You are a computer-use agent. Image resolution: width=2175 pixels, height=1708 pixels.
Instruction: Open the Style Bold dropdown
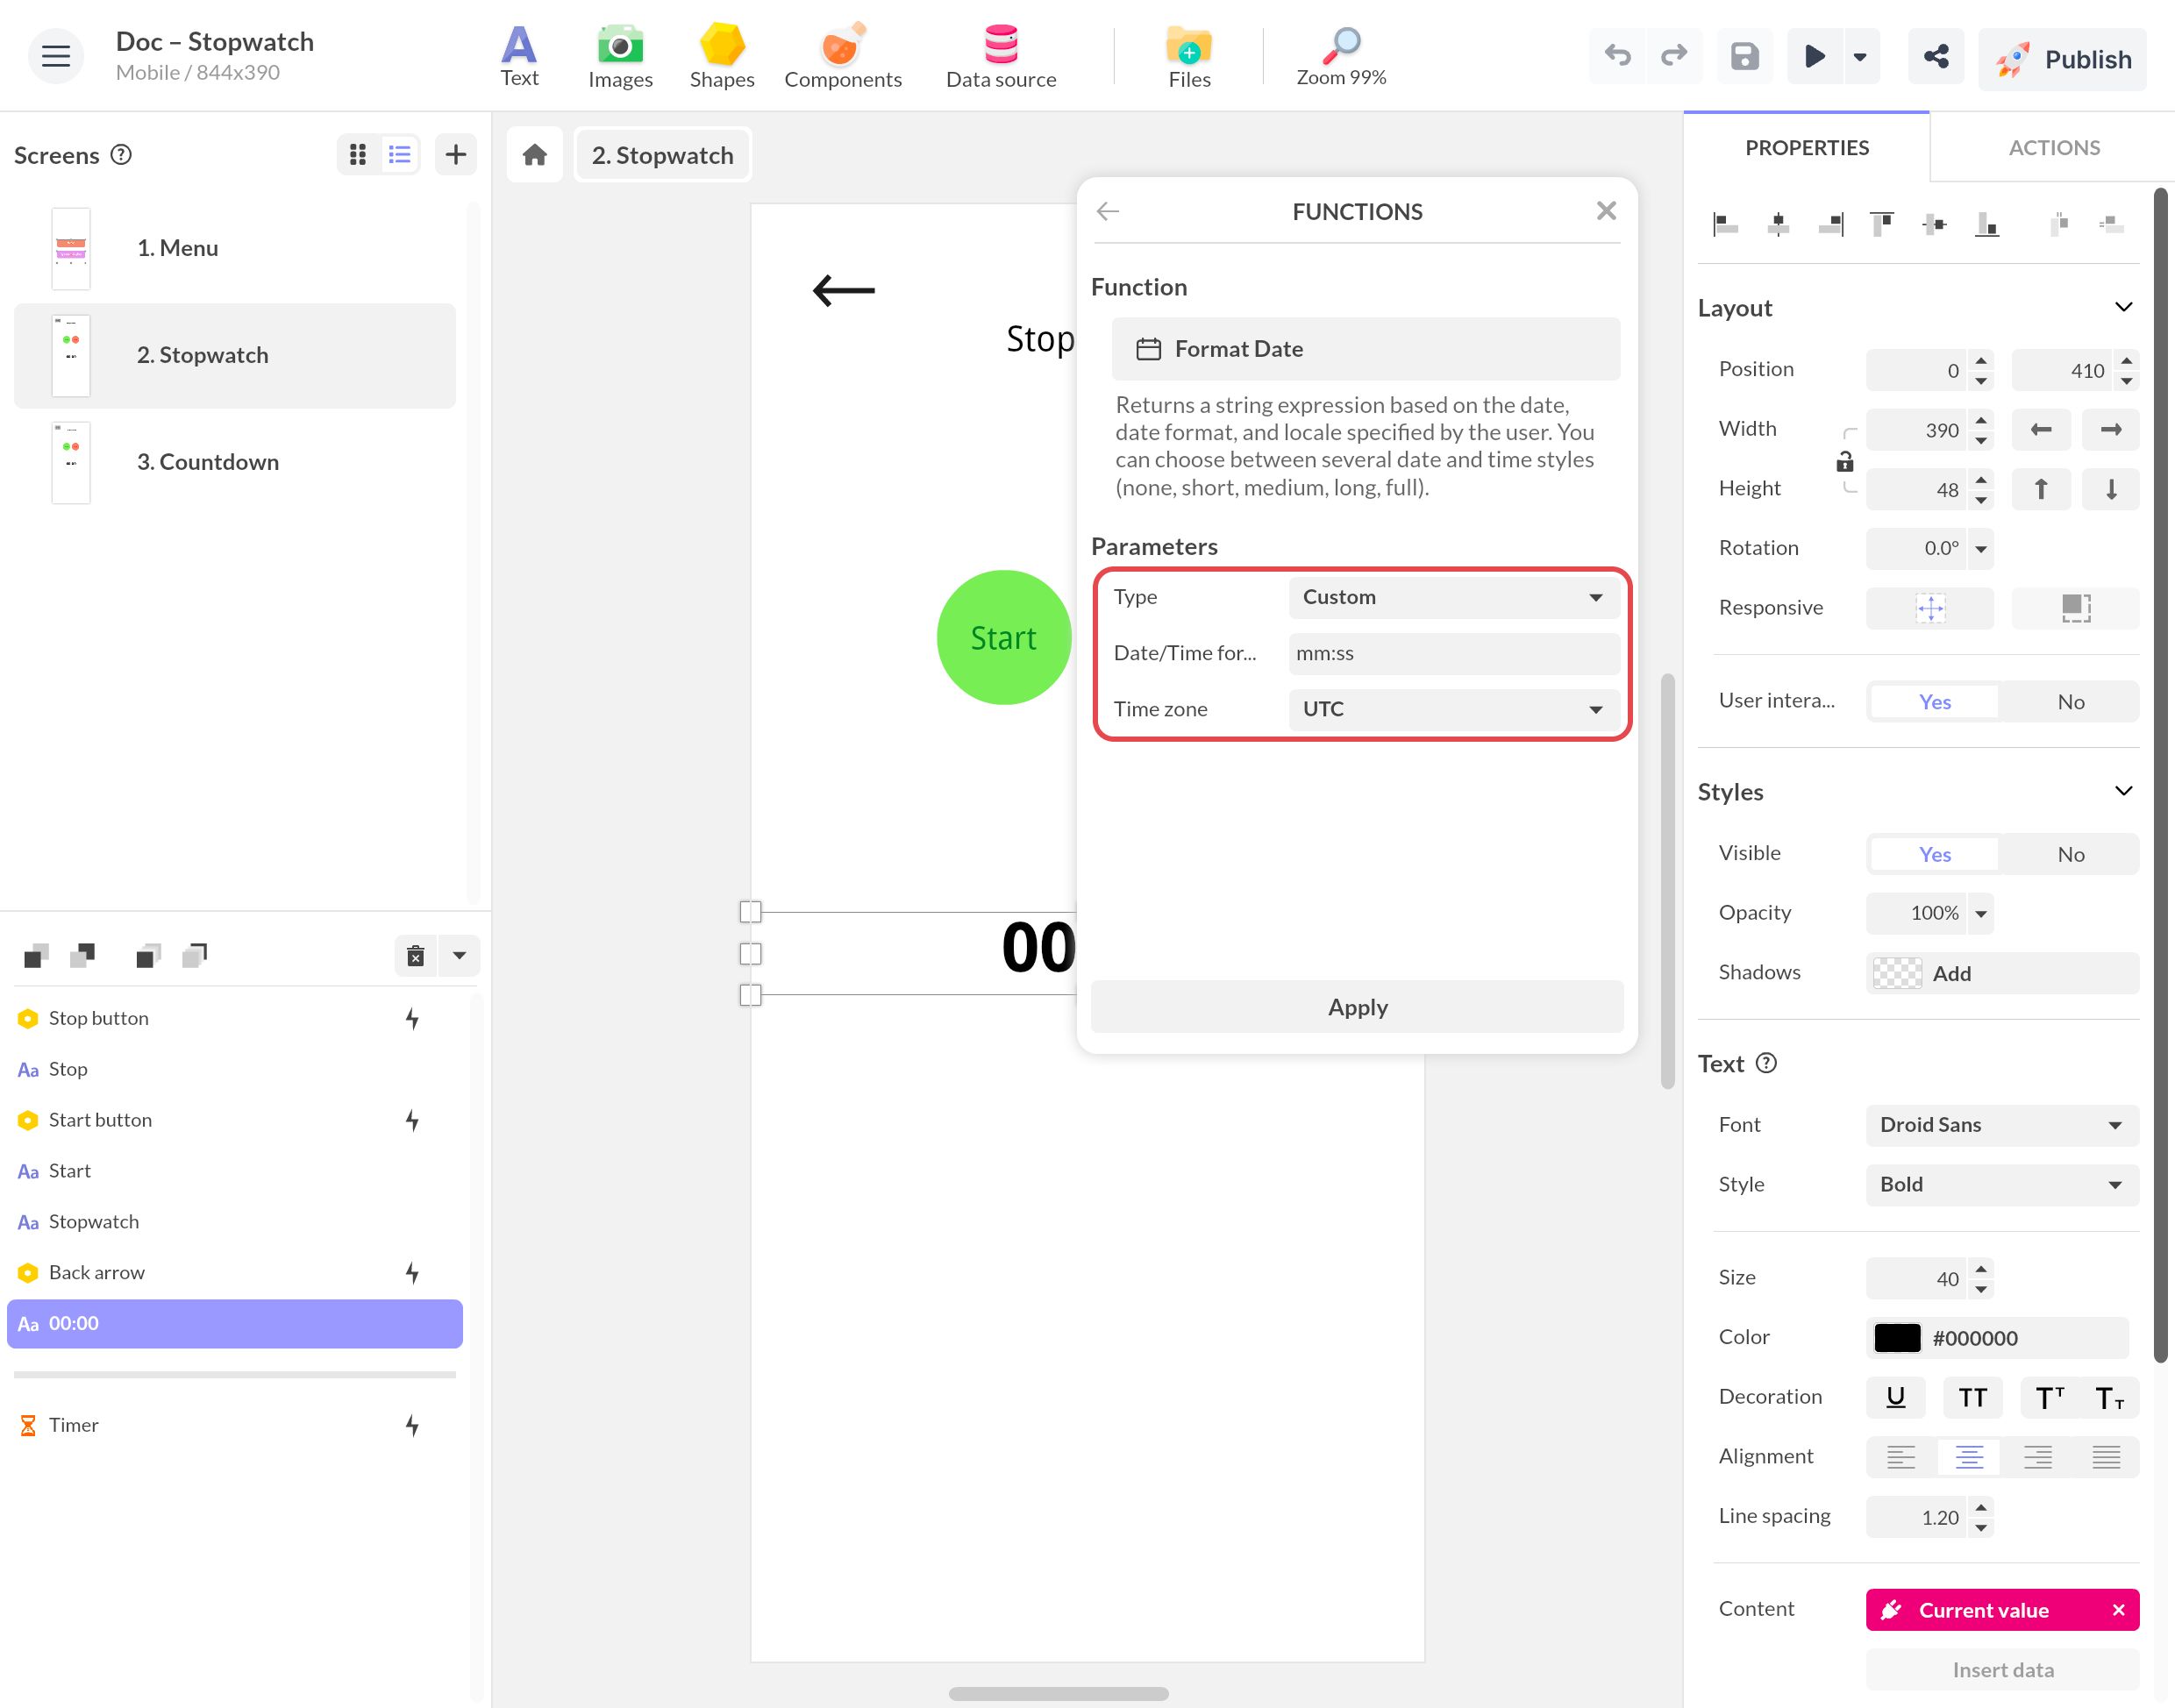pos(2002,1185)
